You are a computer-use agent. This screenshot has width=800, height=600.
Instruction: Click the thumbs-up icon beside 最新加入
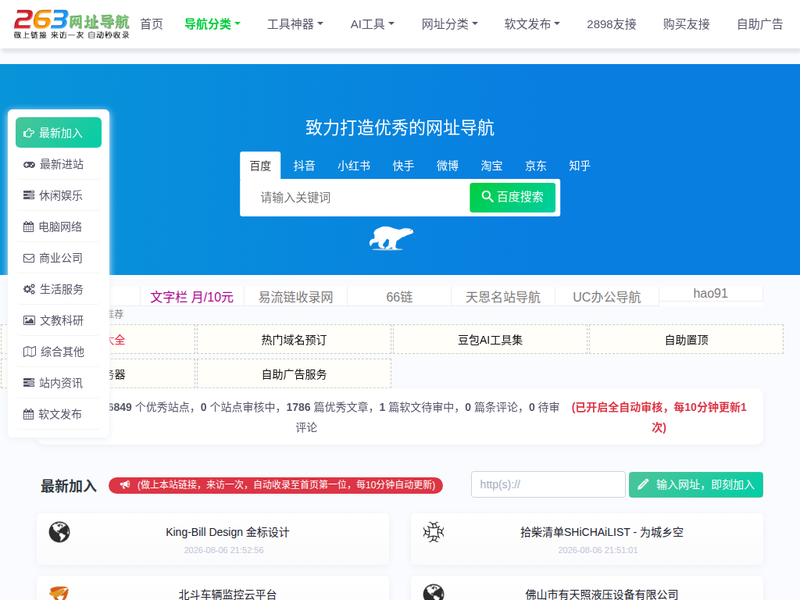pyautogui.click(x=29, y=133)
